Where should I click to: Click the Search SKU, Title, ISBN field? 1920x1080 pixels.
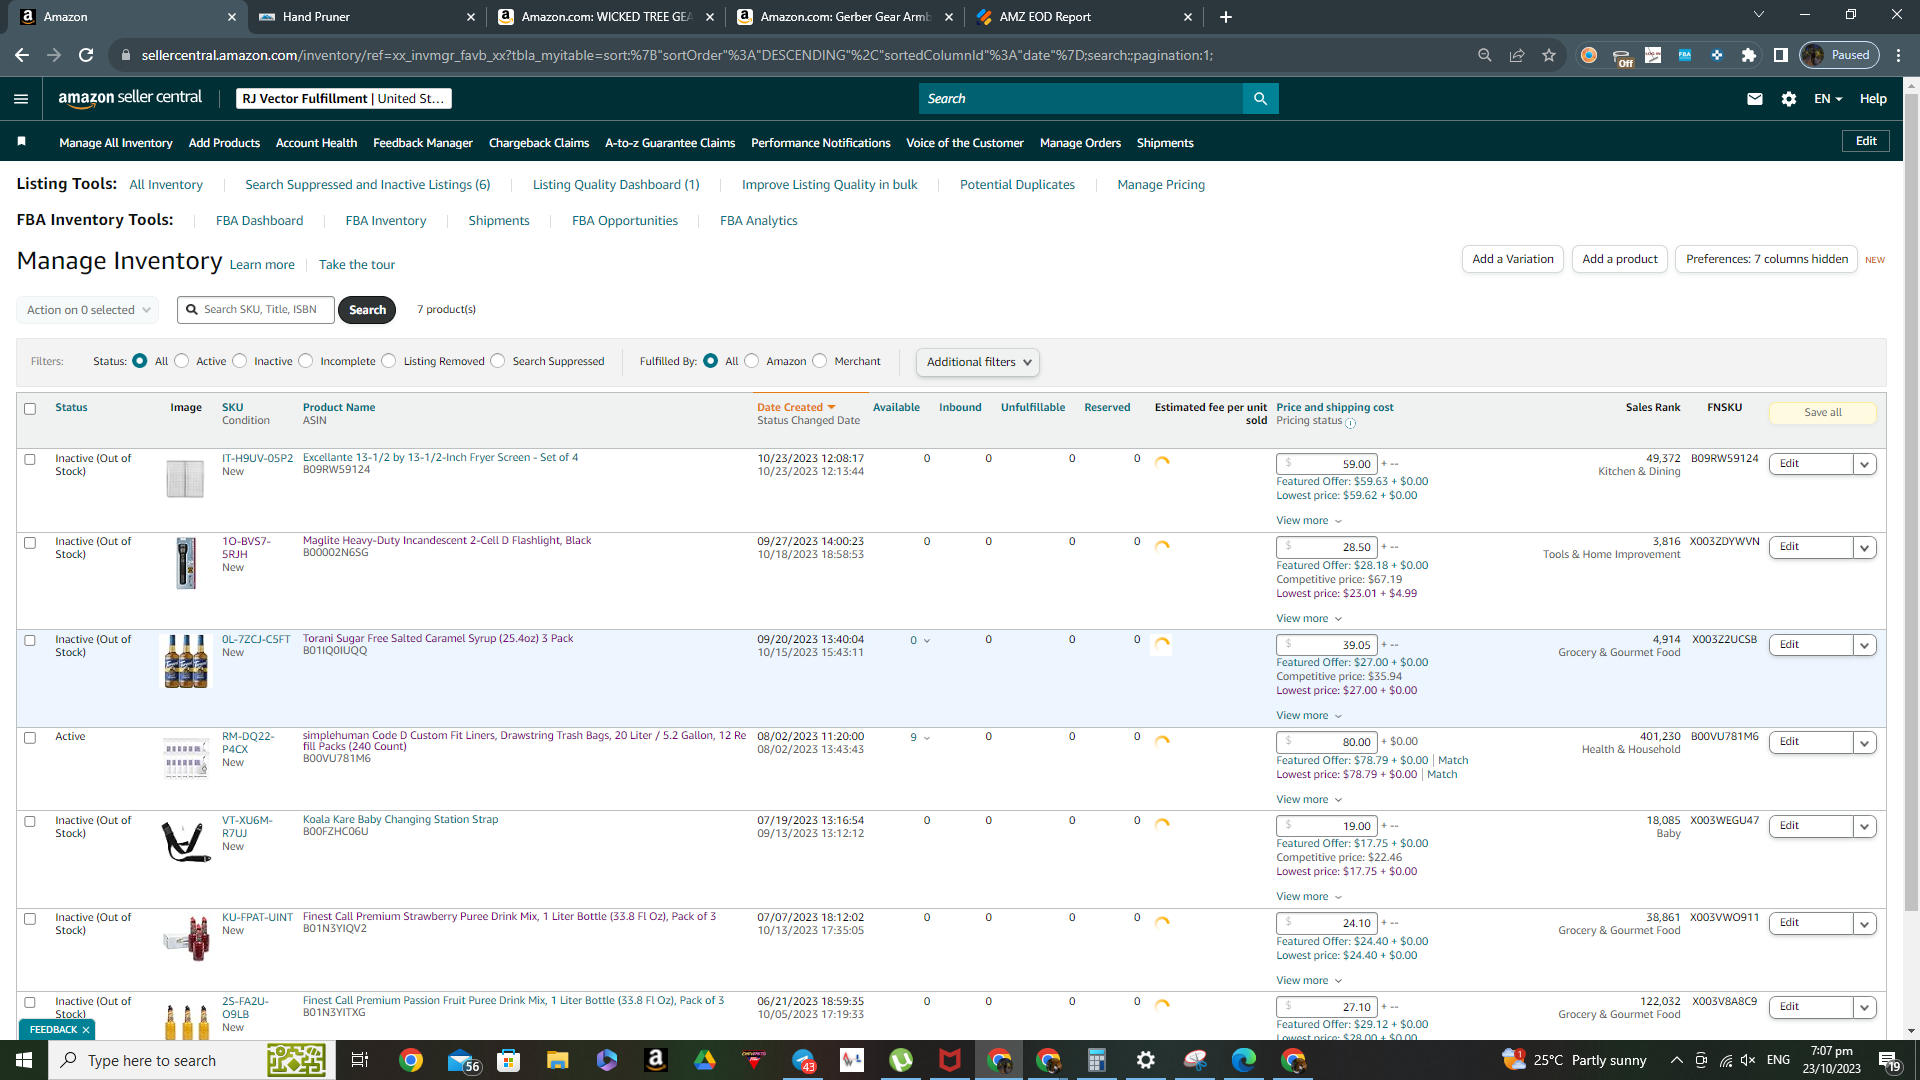(x=258, y=310)
